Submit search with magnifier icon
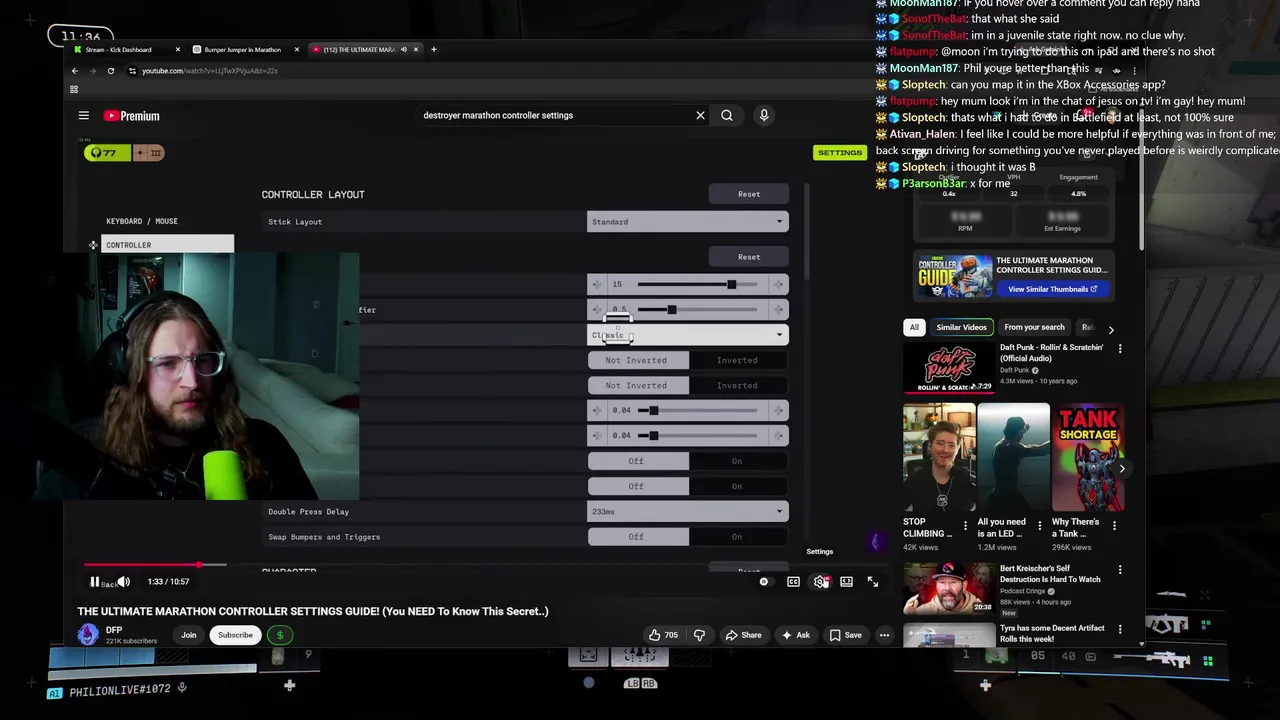 pos(727,115)
